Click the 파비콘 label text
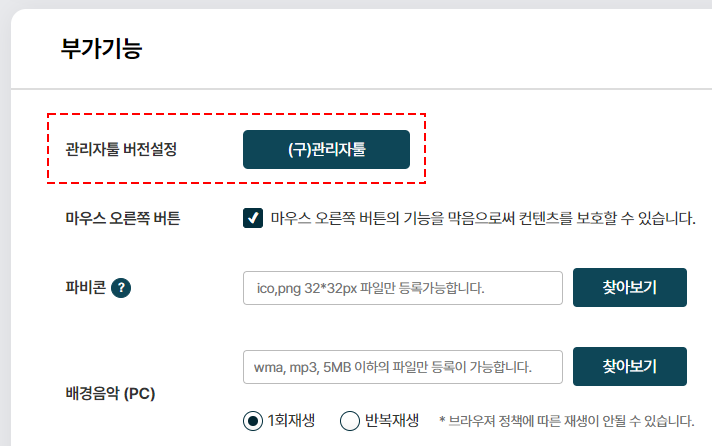Image resolution: width=712 pixels, height=446 pixels. coord(85,287)
